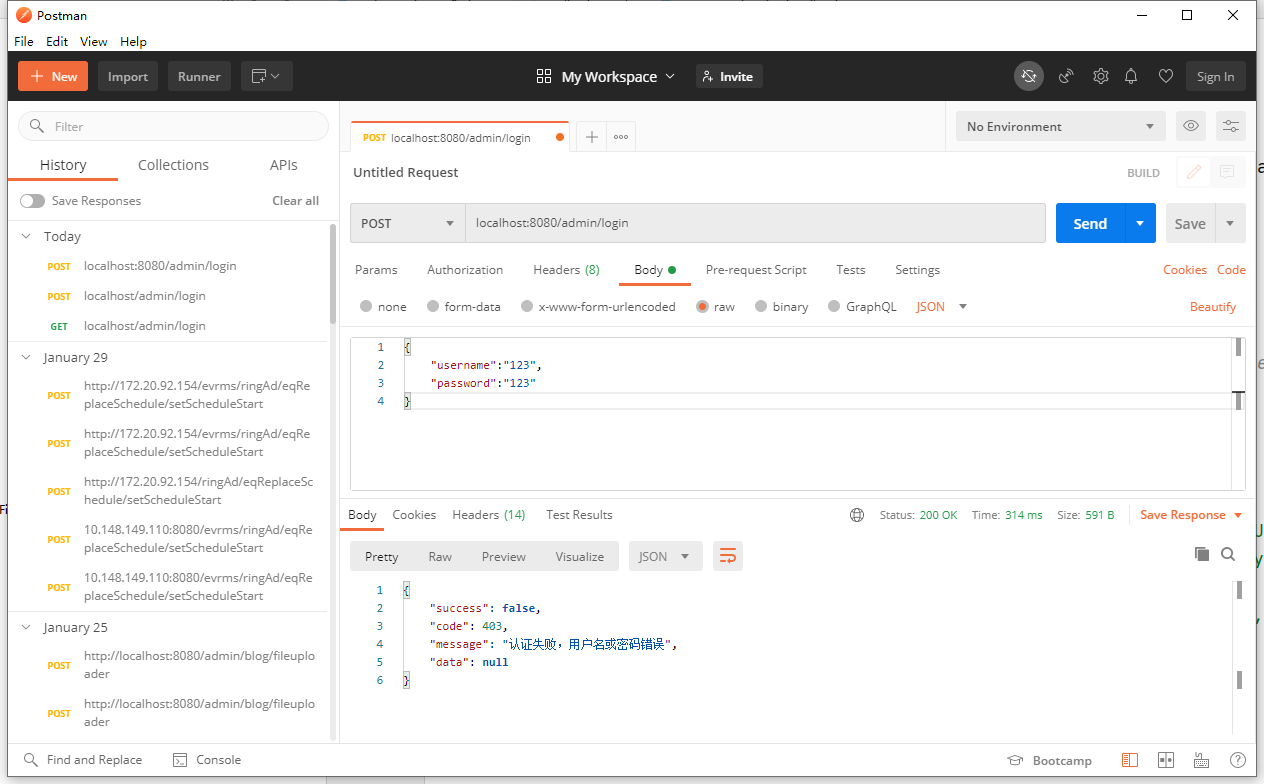Viewport: 1264px width, 784px height.
Task: Open the notifications bell
Action: tap(1131, 76)
